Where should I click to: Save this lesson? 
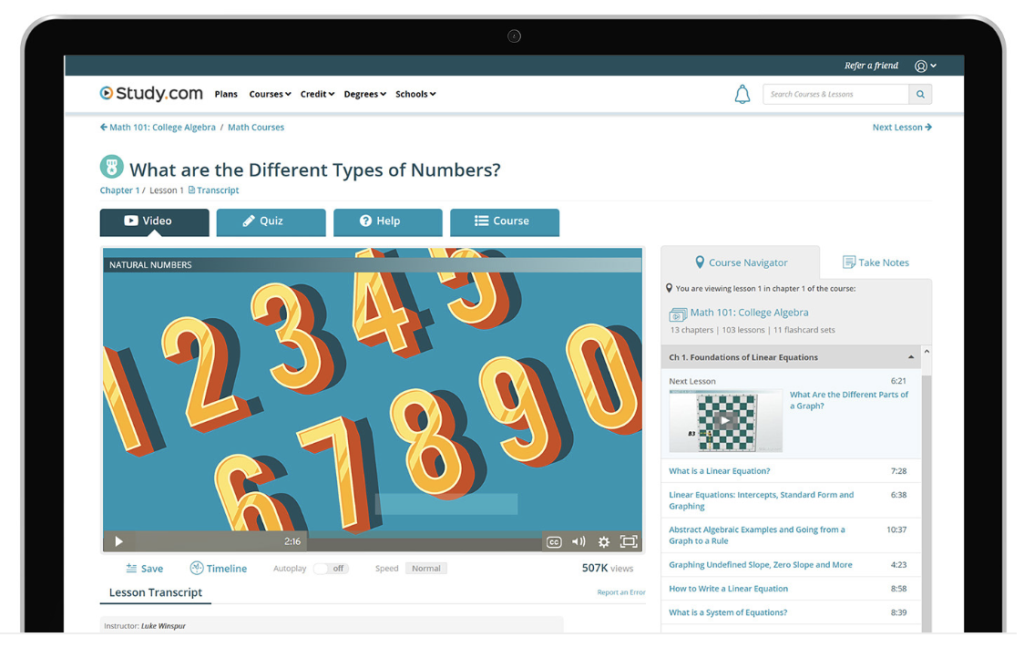145,568
